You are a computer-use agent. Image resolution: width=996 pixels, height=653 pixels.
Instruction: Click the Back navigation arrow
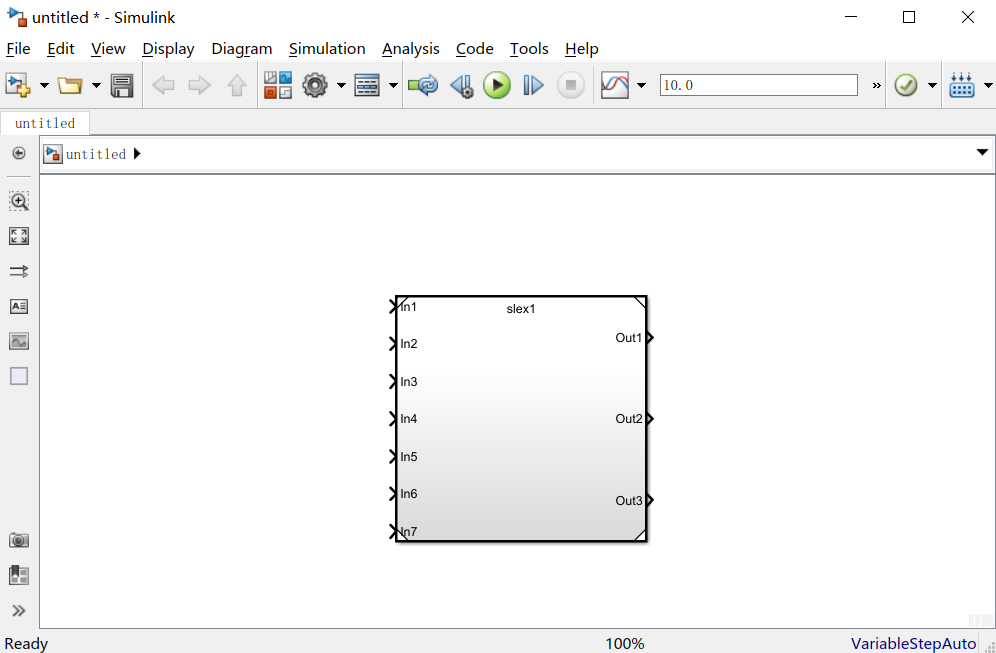pos(163,85)
